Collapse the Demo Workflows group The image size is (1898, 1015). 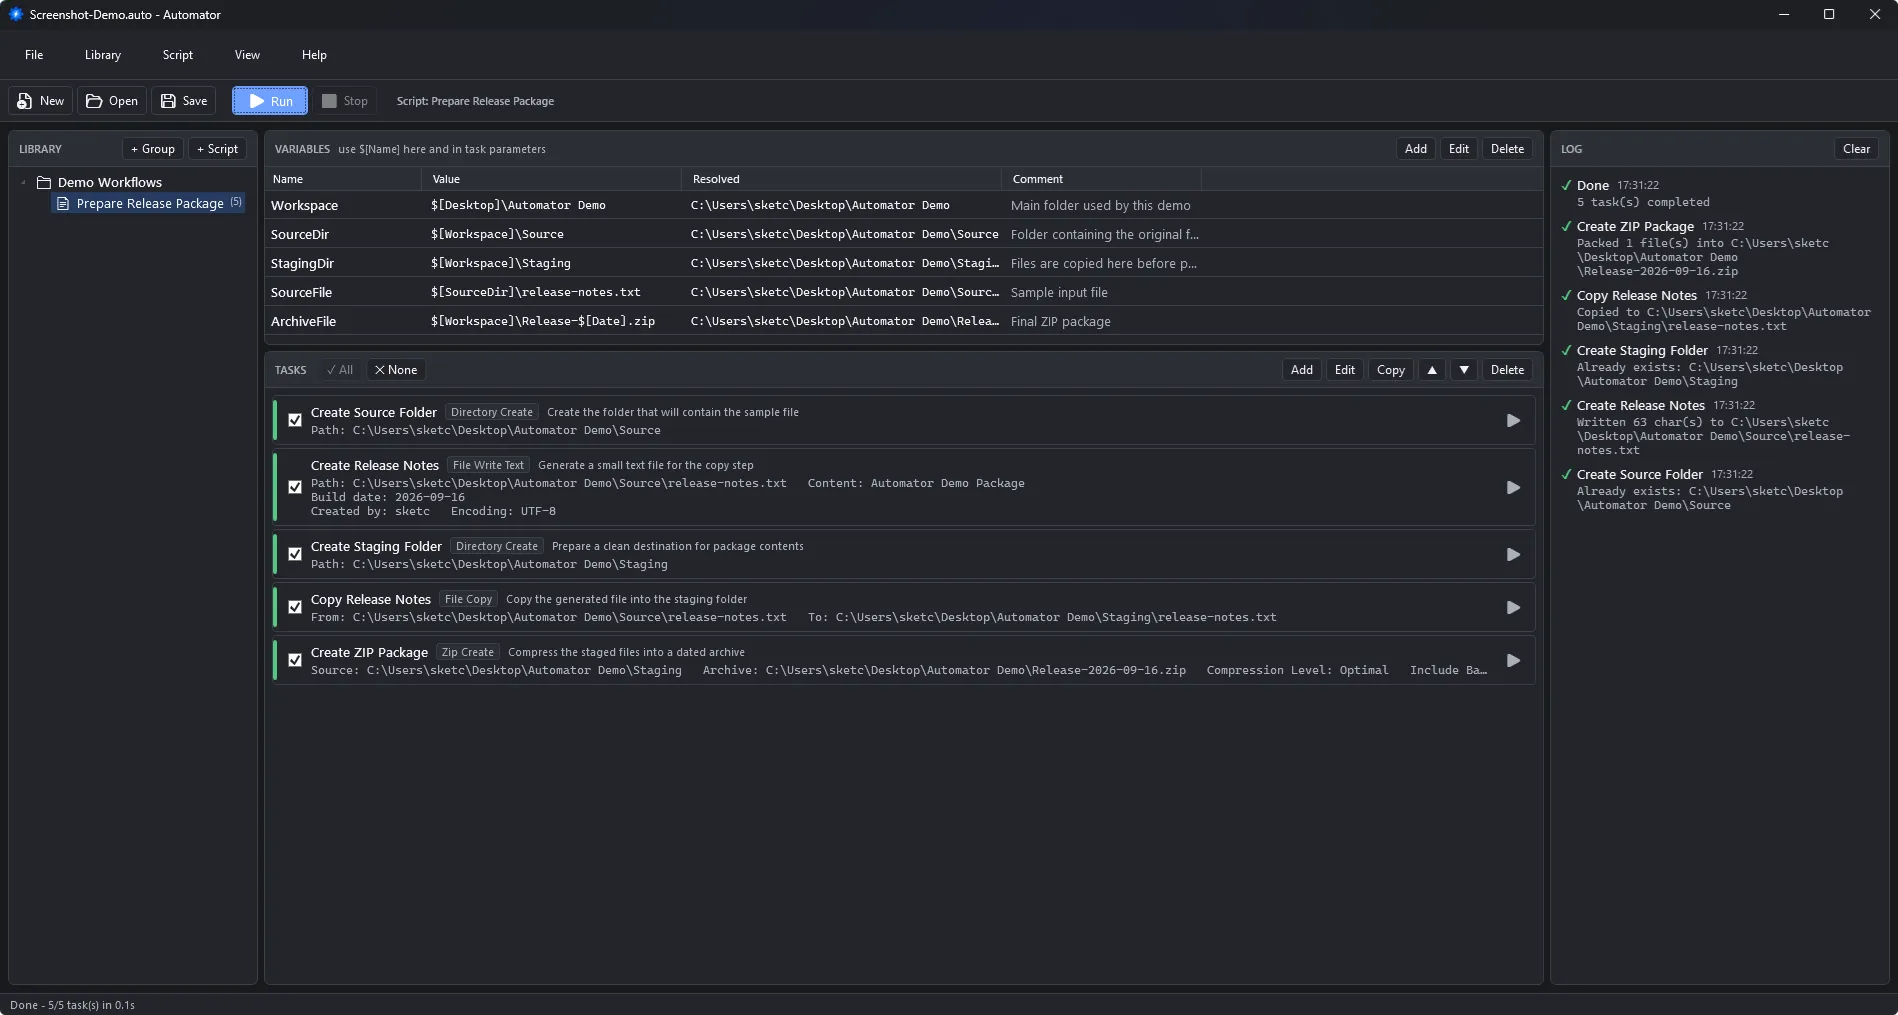click(23, 183)
